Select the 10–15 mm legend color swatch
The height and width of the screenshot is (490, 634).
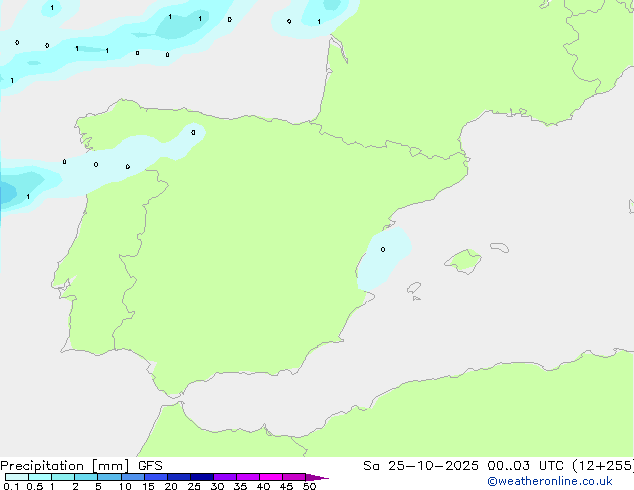point(132,477)
